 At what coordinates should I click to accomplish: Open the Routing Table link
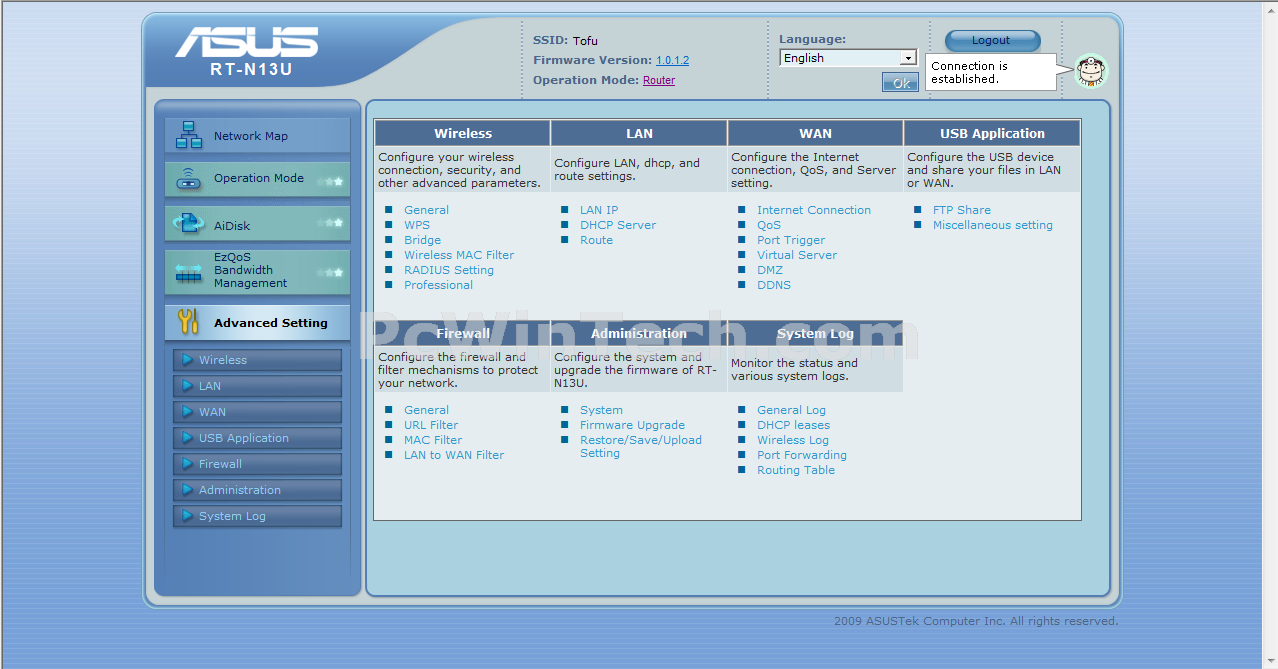[796, 470]
